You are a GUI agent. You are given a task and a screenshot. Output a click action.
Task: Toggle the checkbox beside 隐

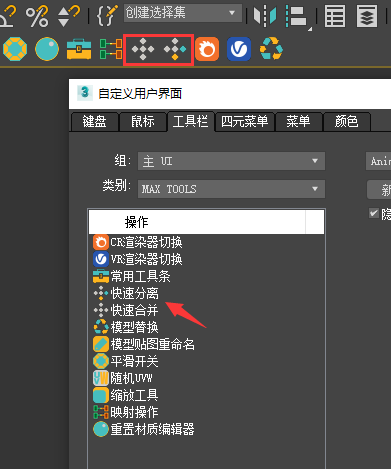(374, 213)
